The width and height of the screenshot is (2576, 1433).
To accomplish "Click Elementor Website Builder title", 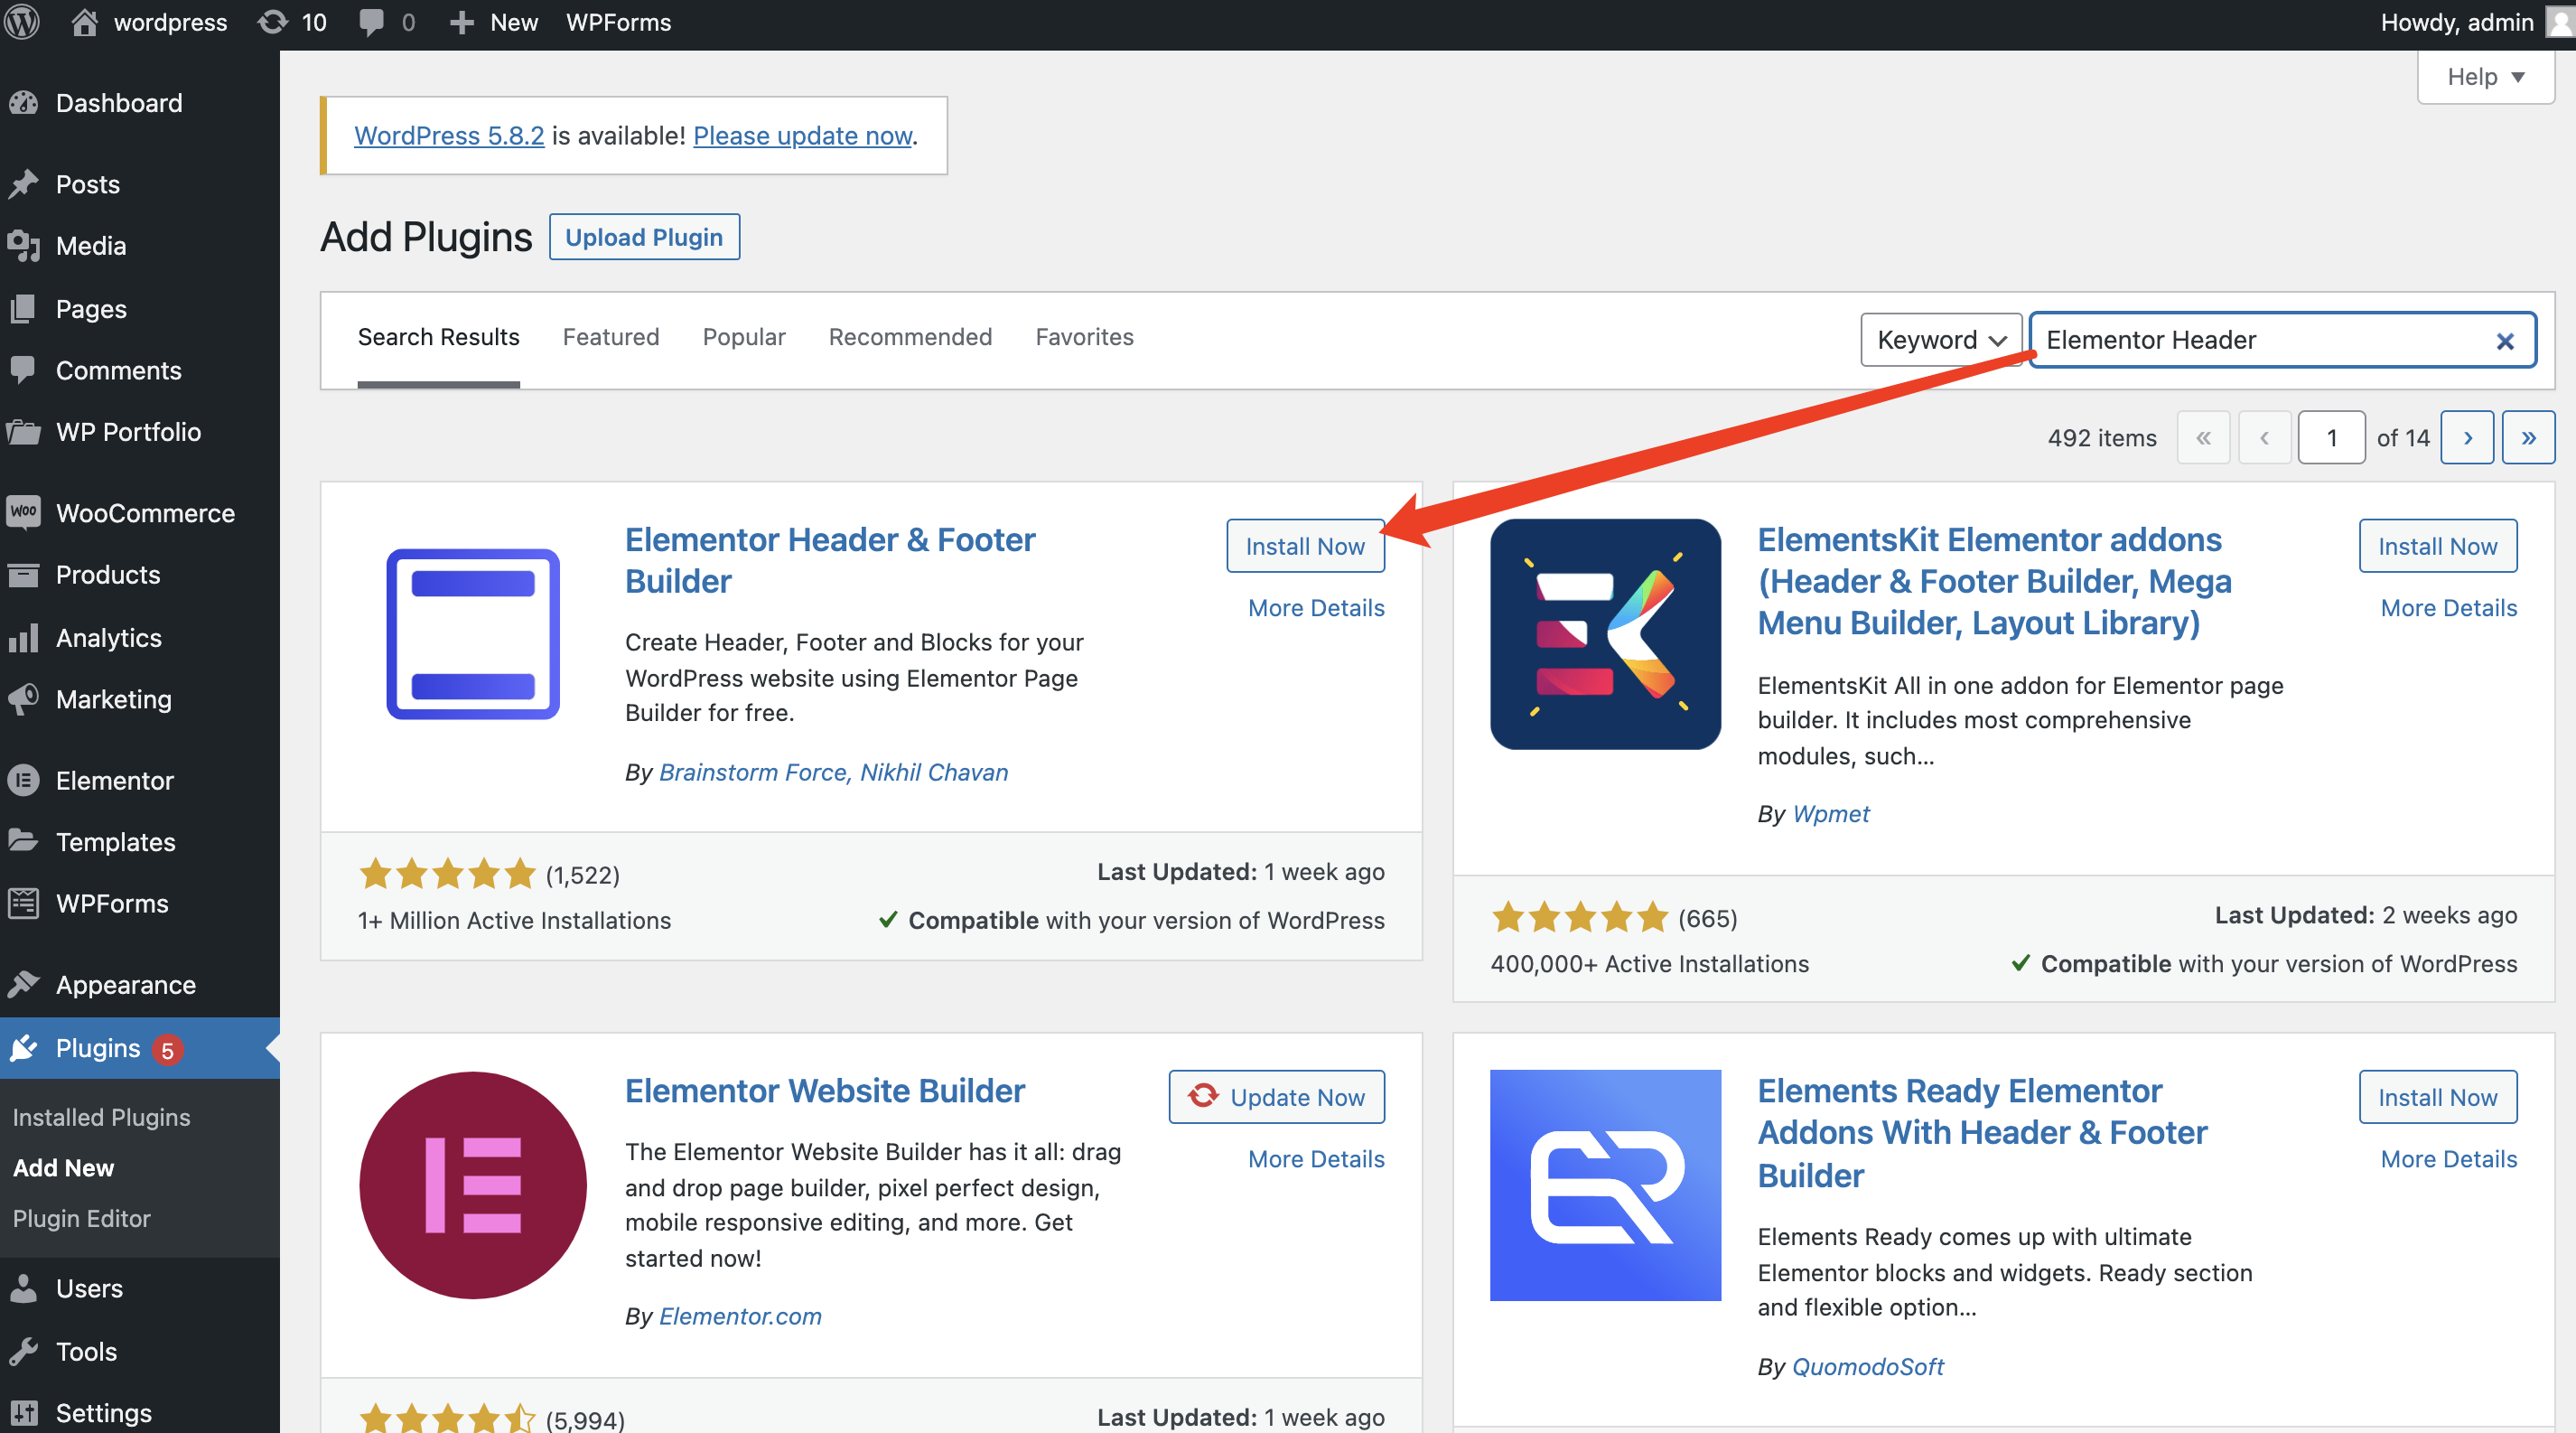I will pos(825,1090).
